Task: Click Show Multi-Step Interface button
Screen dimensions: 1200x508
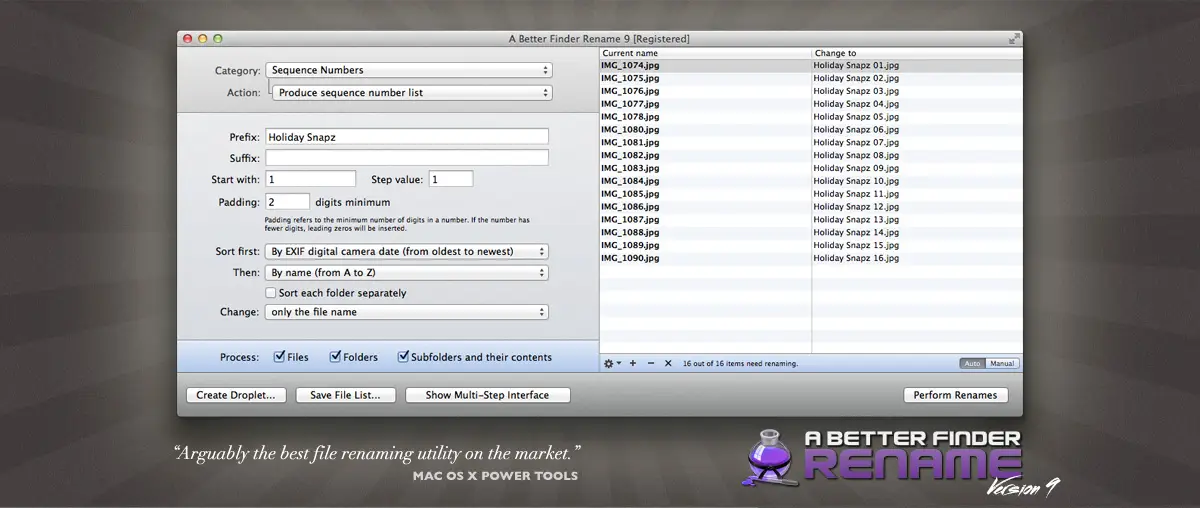Action: (487, 395)
